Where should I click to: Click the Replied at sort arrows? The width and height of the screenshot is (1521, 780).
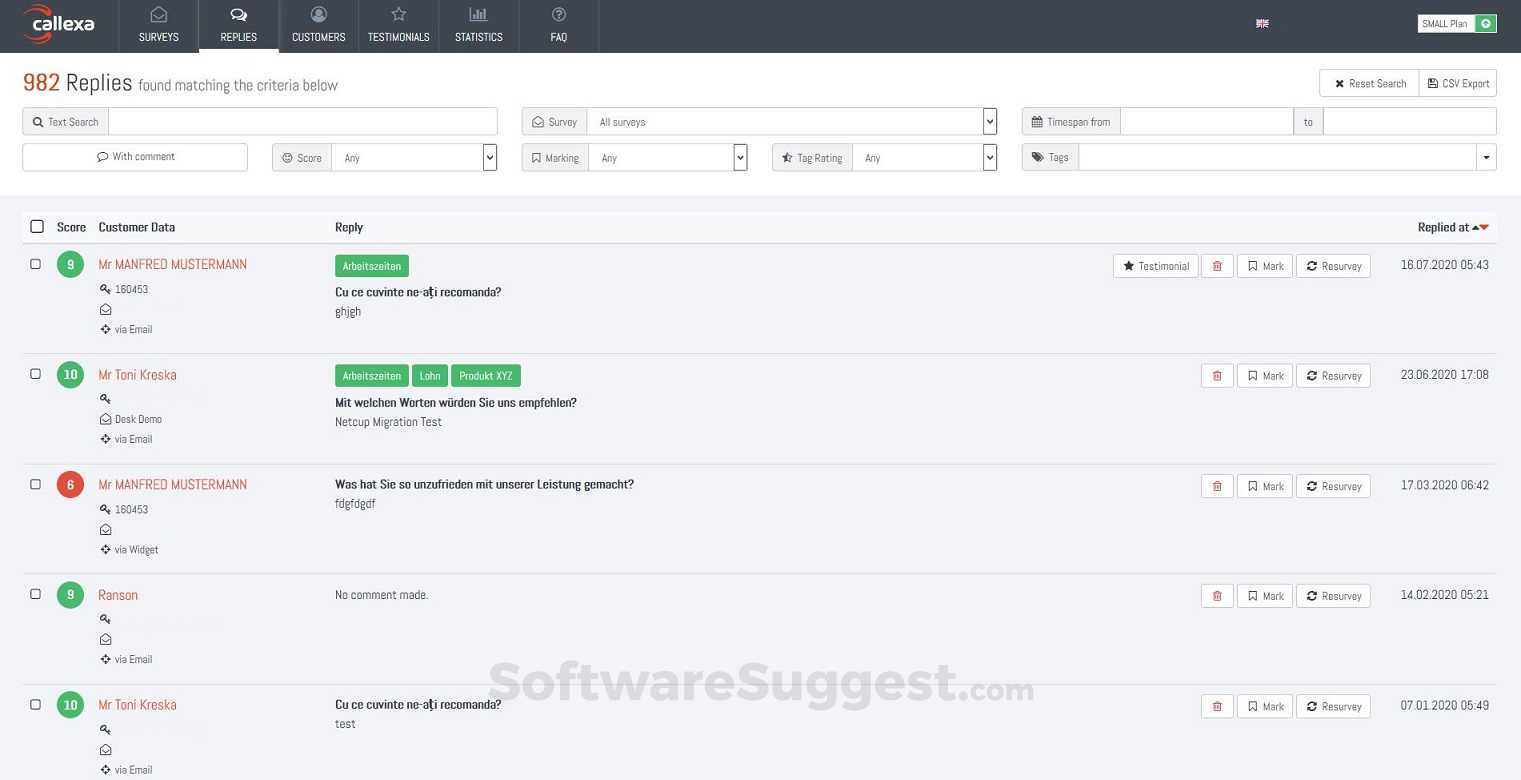click(x=1480, y=228)
